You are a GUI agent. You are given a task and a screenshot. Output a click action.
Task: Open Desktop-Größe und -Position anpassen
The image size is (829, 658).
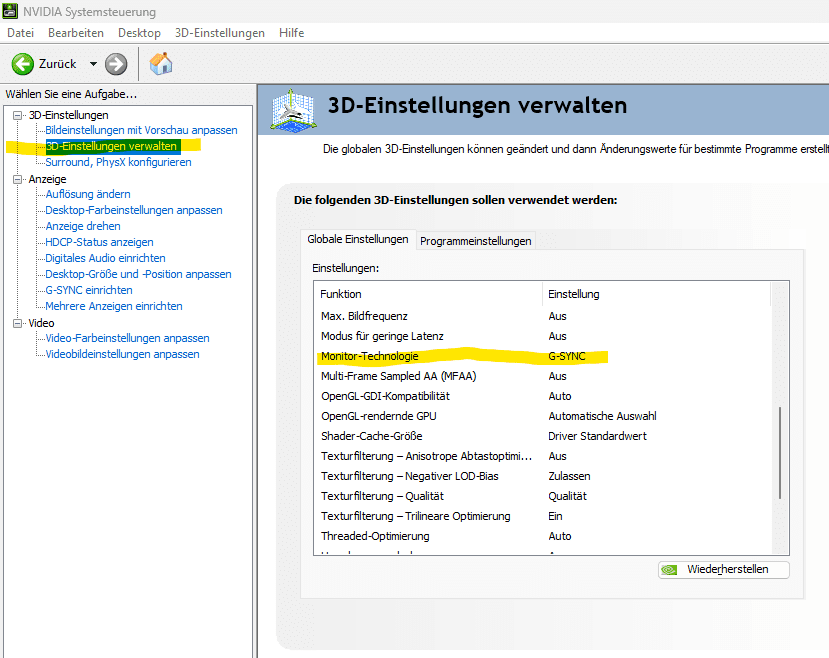[x=139, y=274]
